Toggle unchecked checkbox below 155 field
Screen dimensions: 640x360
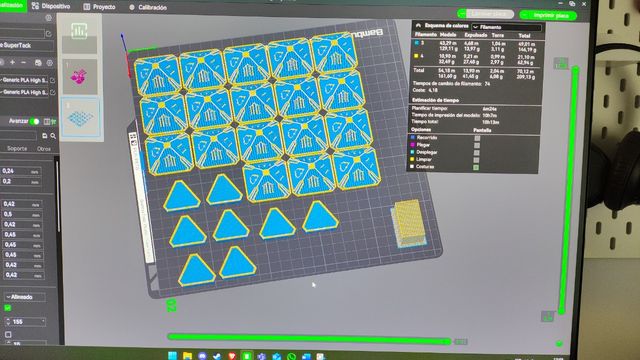click(8, 335)
